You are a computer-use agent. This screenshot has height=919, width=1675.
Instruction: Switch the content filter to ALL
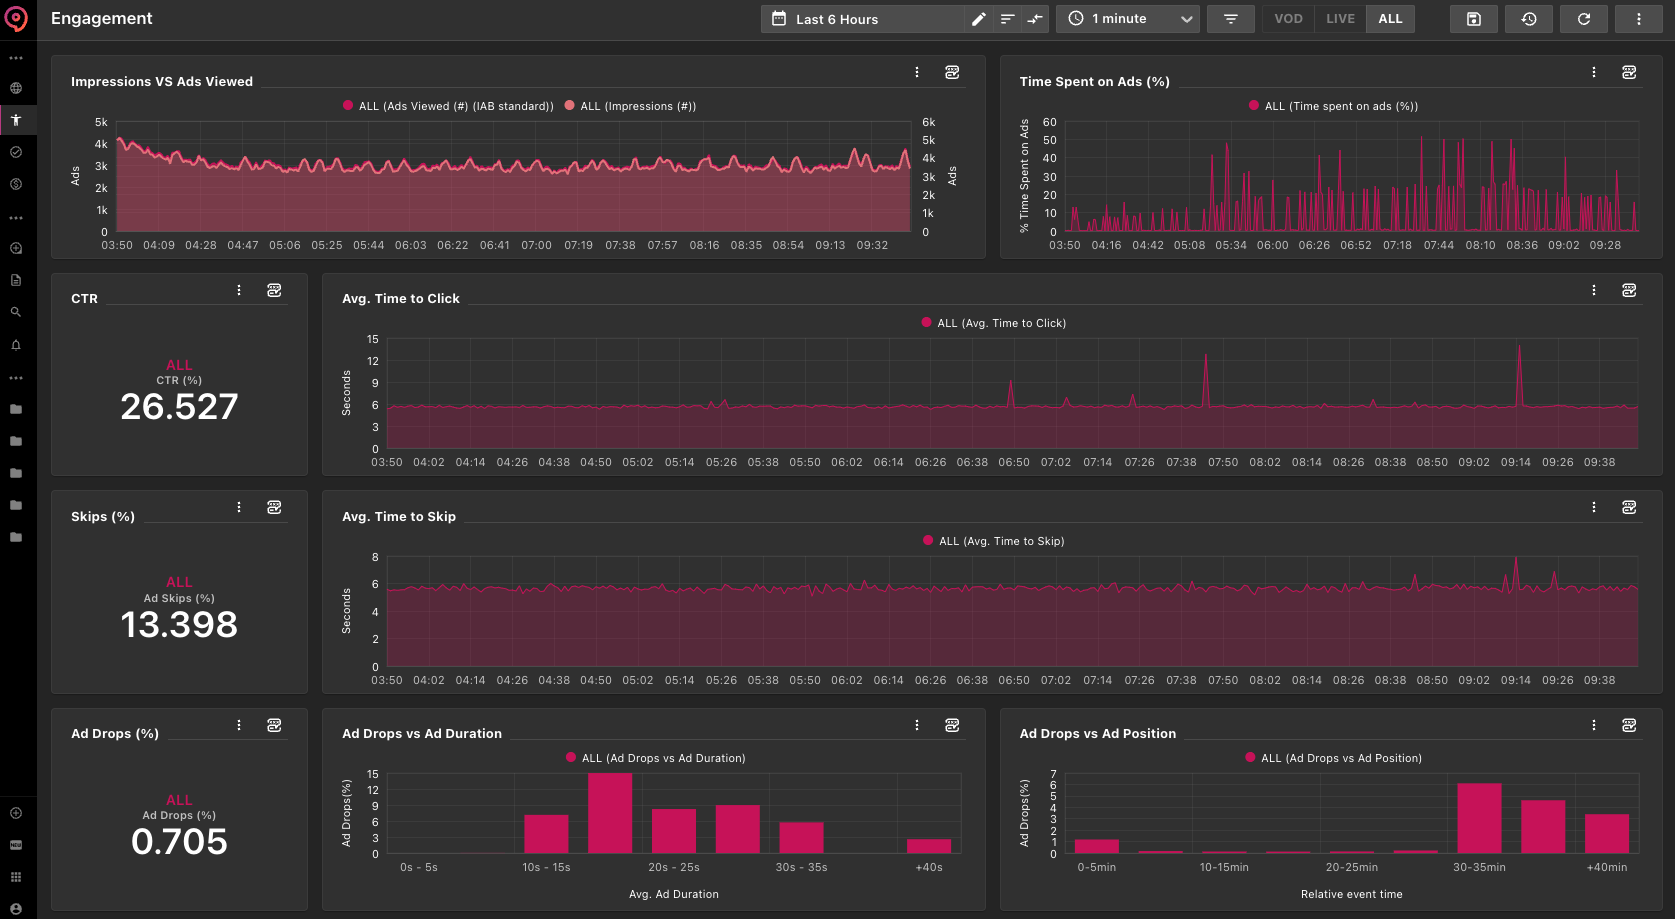click(x=1390, y=19)
